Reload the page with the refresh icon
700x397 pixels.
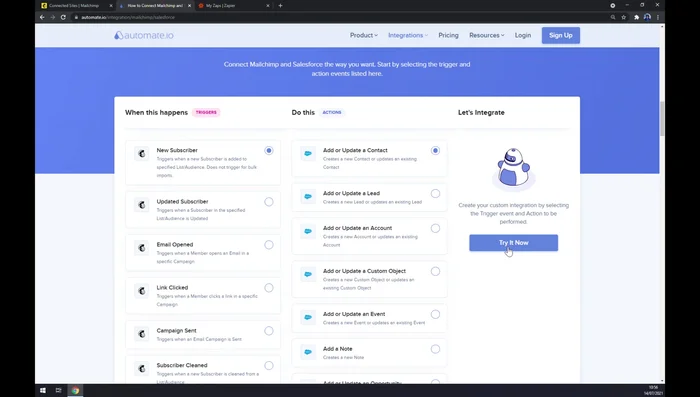[63, 17]
